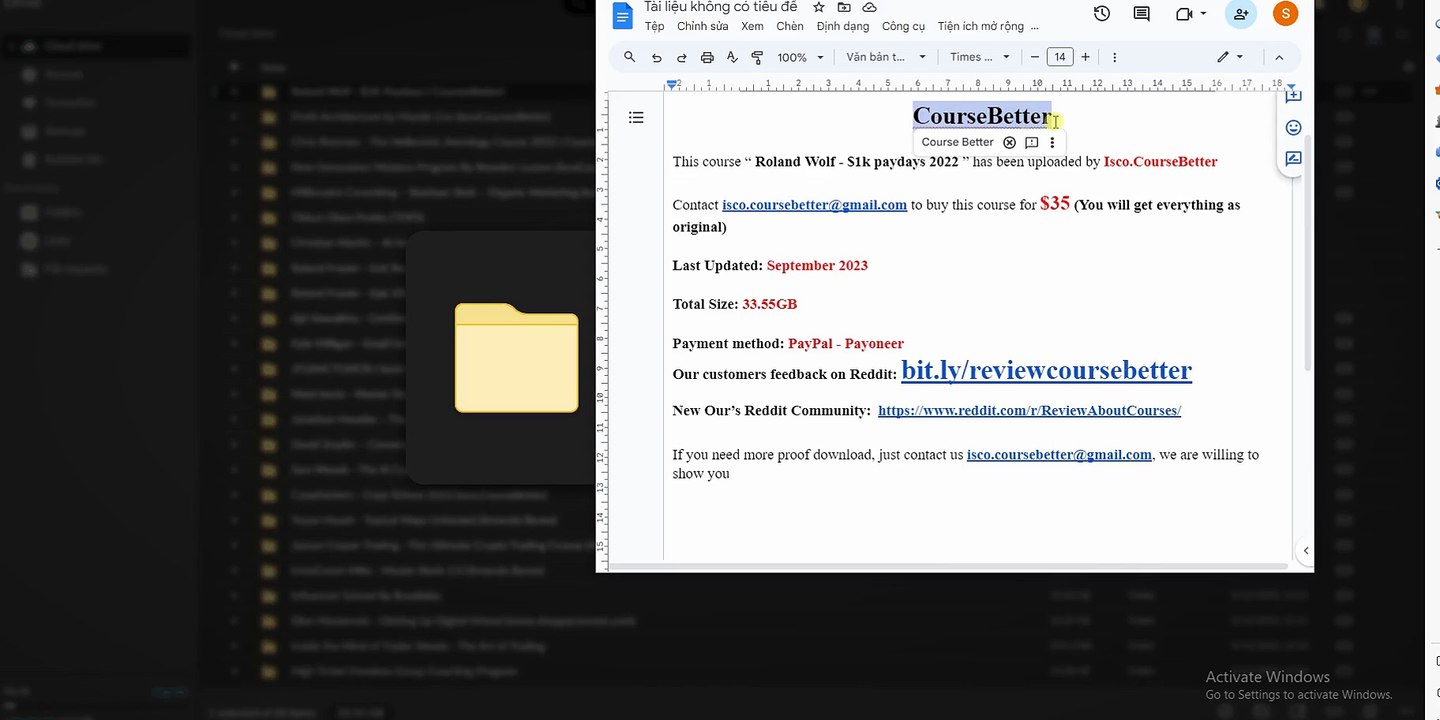Expand the side panel arrow at bottom right
The image size is (1440, 720).
pos(1305,550)
